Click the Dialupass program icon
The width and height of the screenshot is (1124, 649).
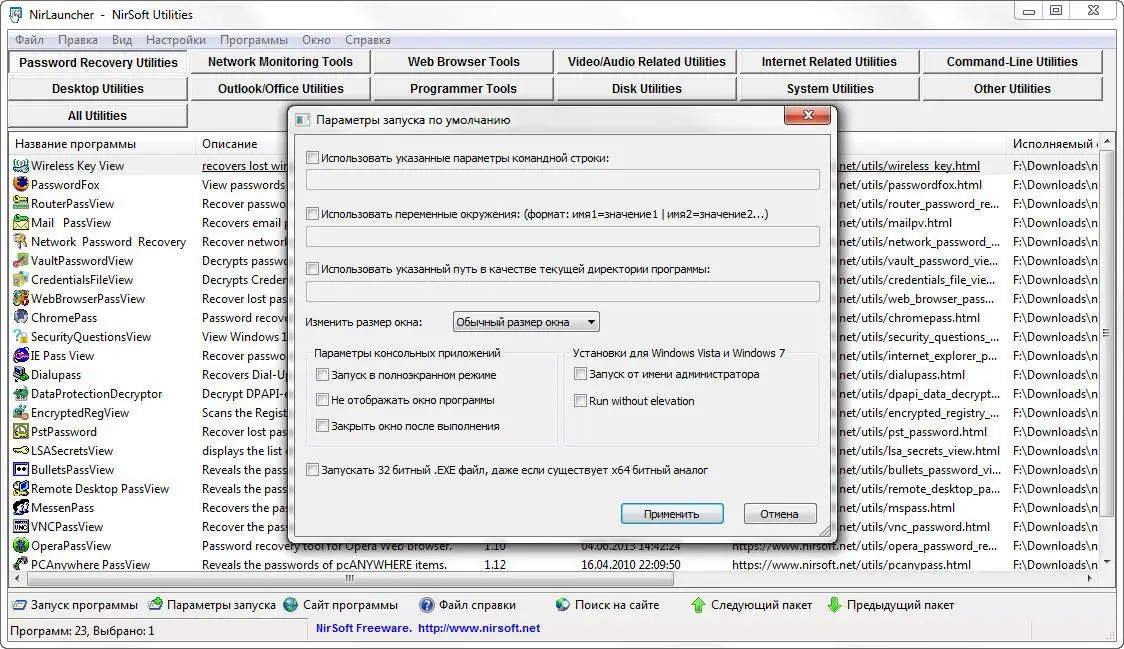(x=22, y=374)
